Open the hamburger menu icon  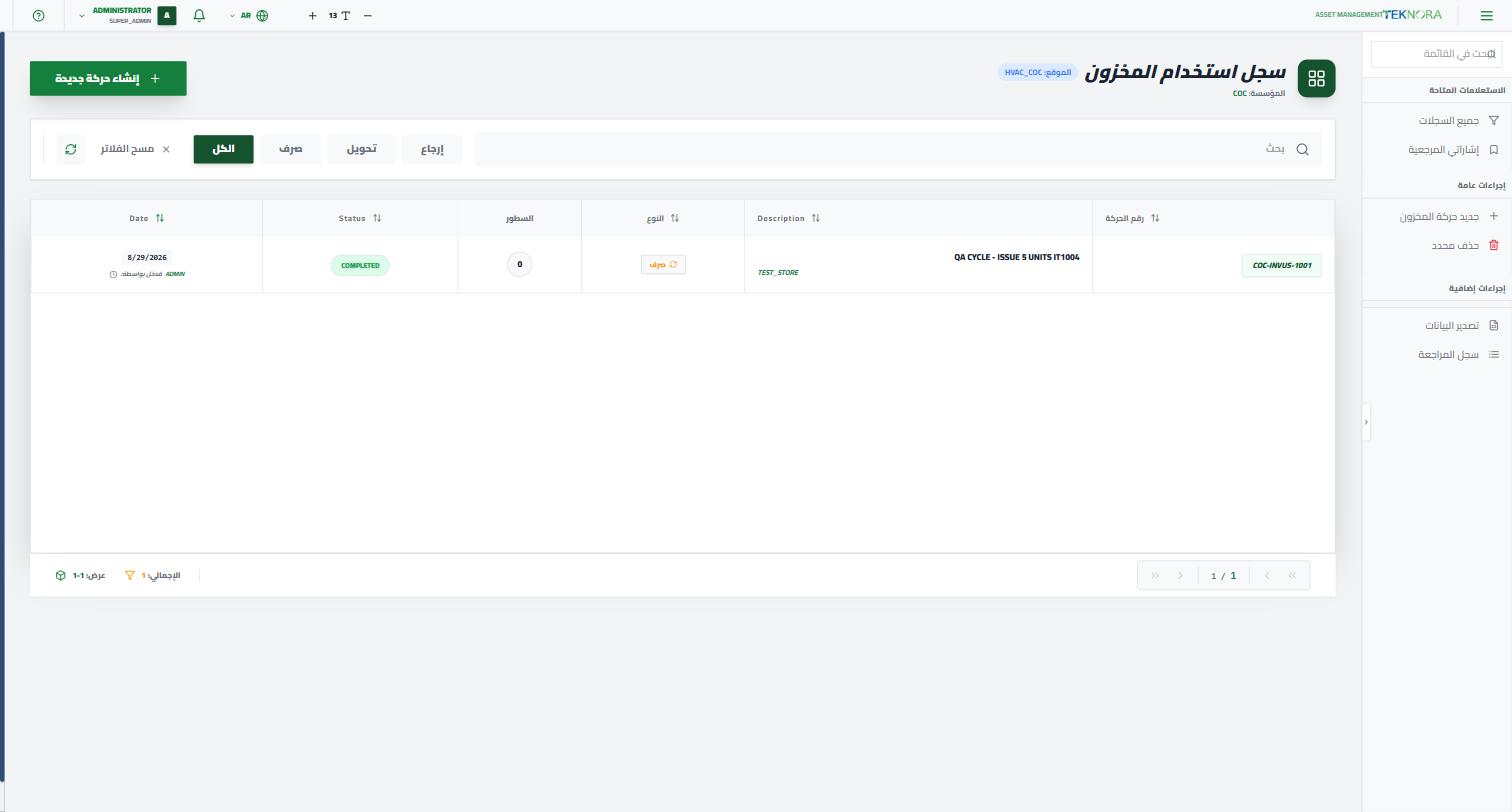[1486, 16]
